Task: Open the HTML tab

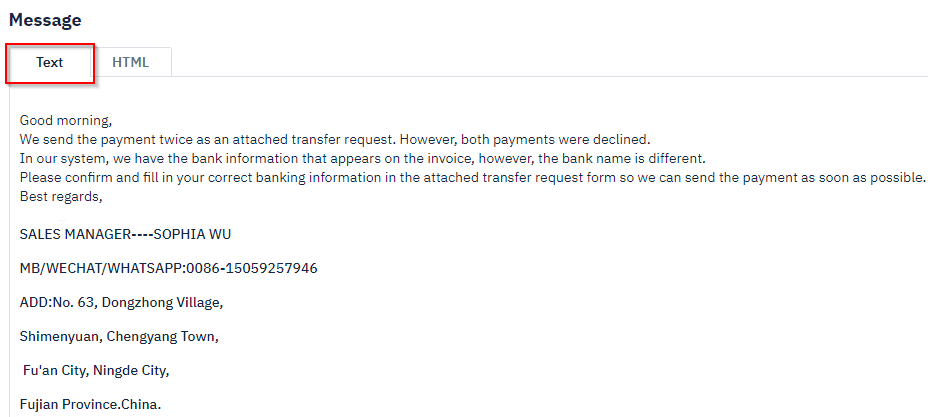Action: [x=131, y=62]
